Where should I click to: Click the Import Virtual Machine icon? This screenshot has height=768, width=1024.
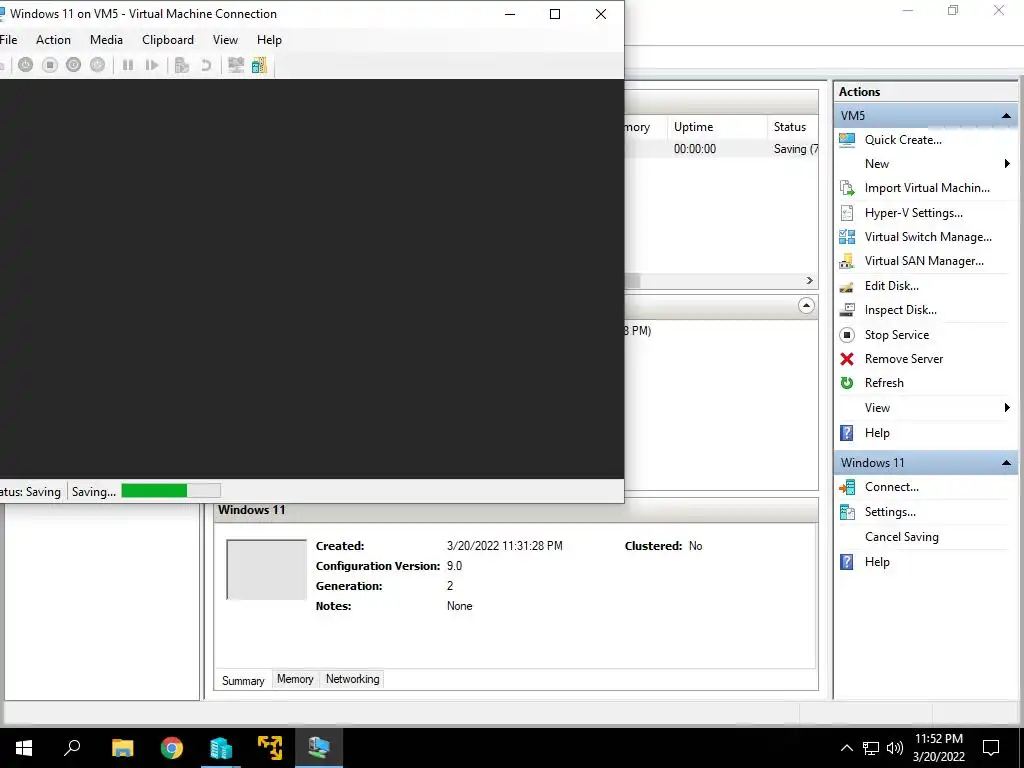click(x=847, y=188)
